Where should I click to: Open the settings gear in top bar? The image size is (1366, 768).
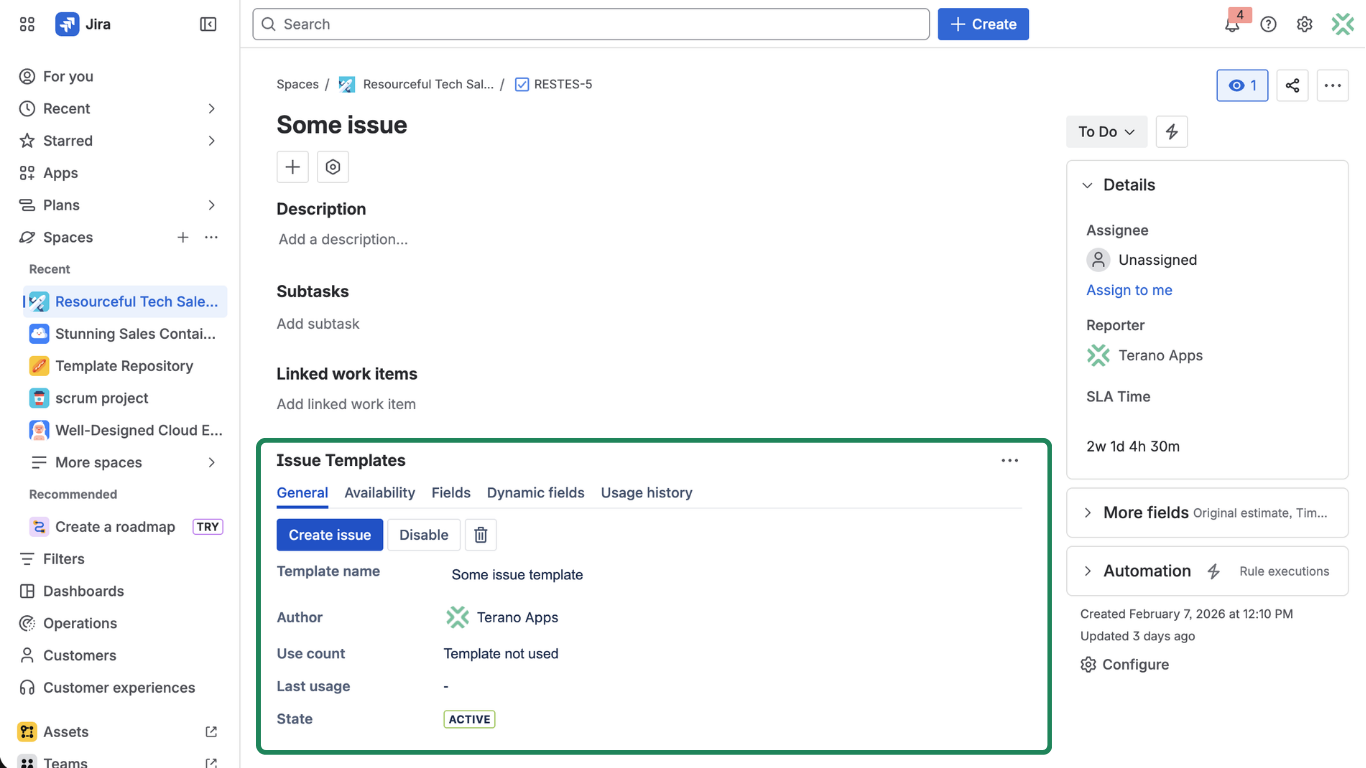point(1304,25)
